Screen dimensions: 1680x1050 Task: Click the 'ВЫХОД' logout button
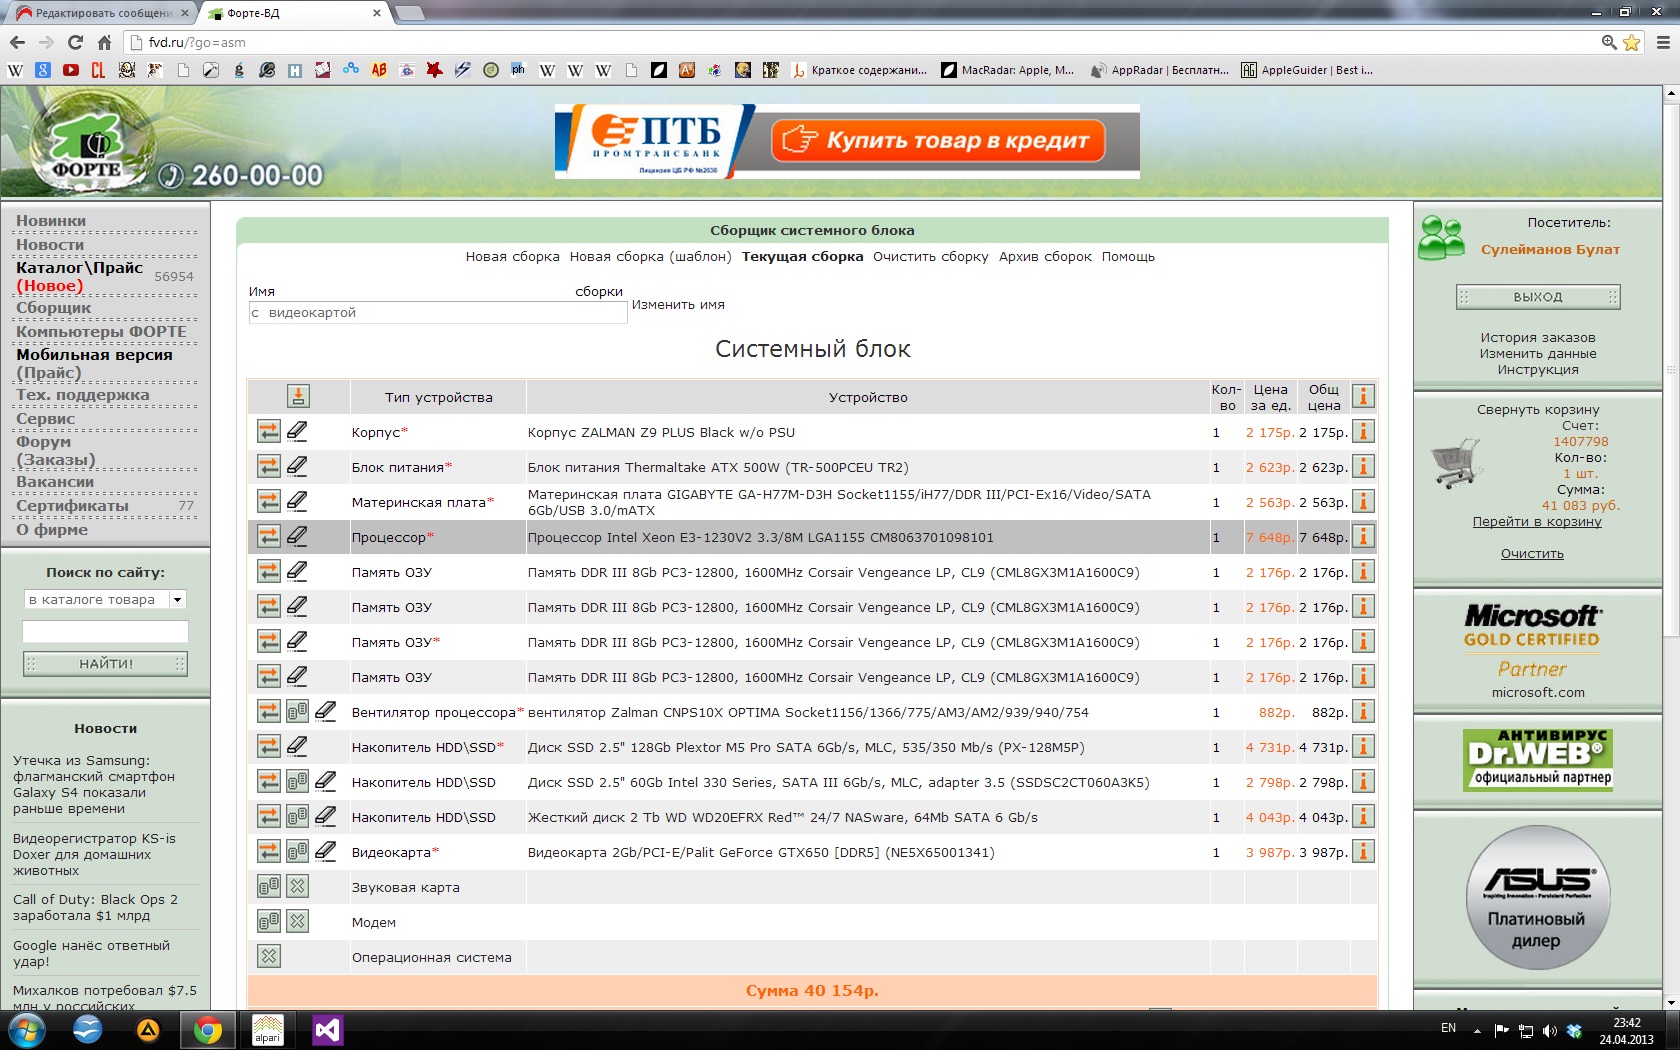click(1538, 296)
